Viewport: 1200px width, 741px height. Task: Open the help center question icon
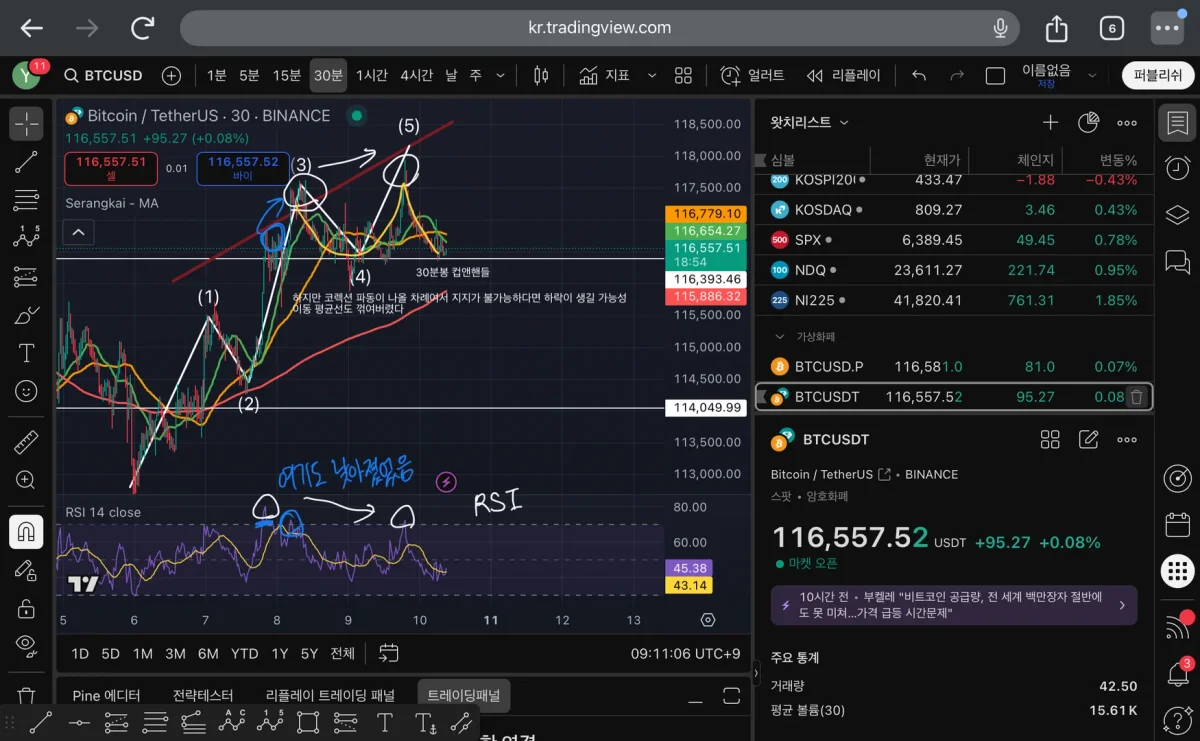point(1177,718)
